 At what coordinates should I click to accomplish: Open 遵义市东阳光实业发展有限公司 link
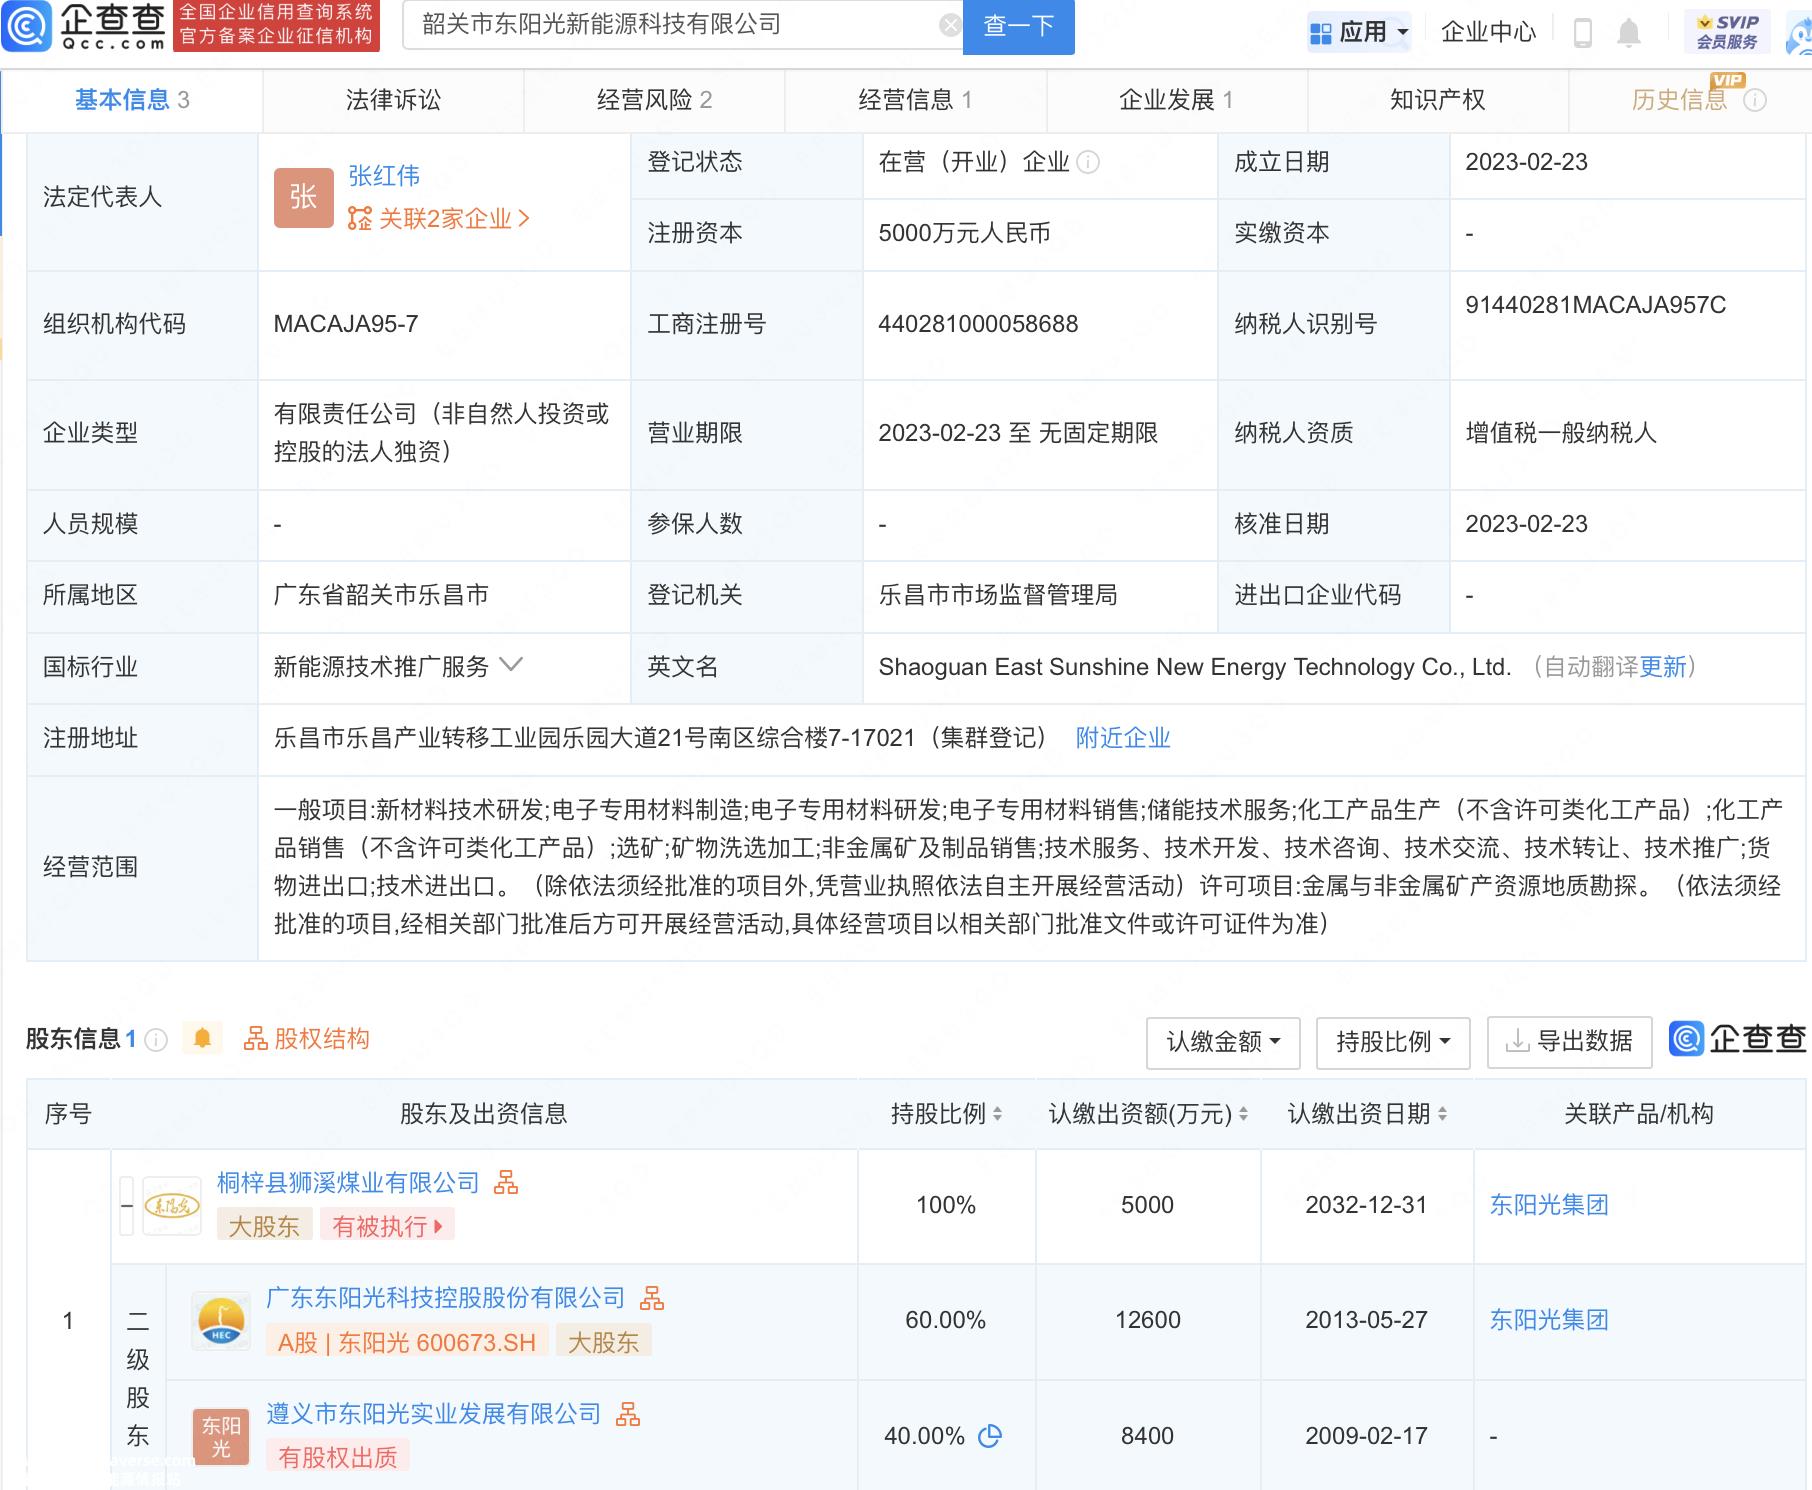click(433, 1414)
